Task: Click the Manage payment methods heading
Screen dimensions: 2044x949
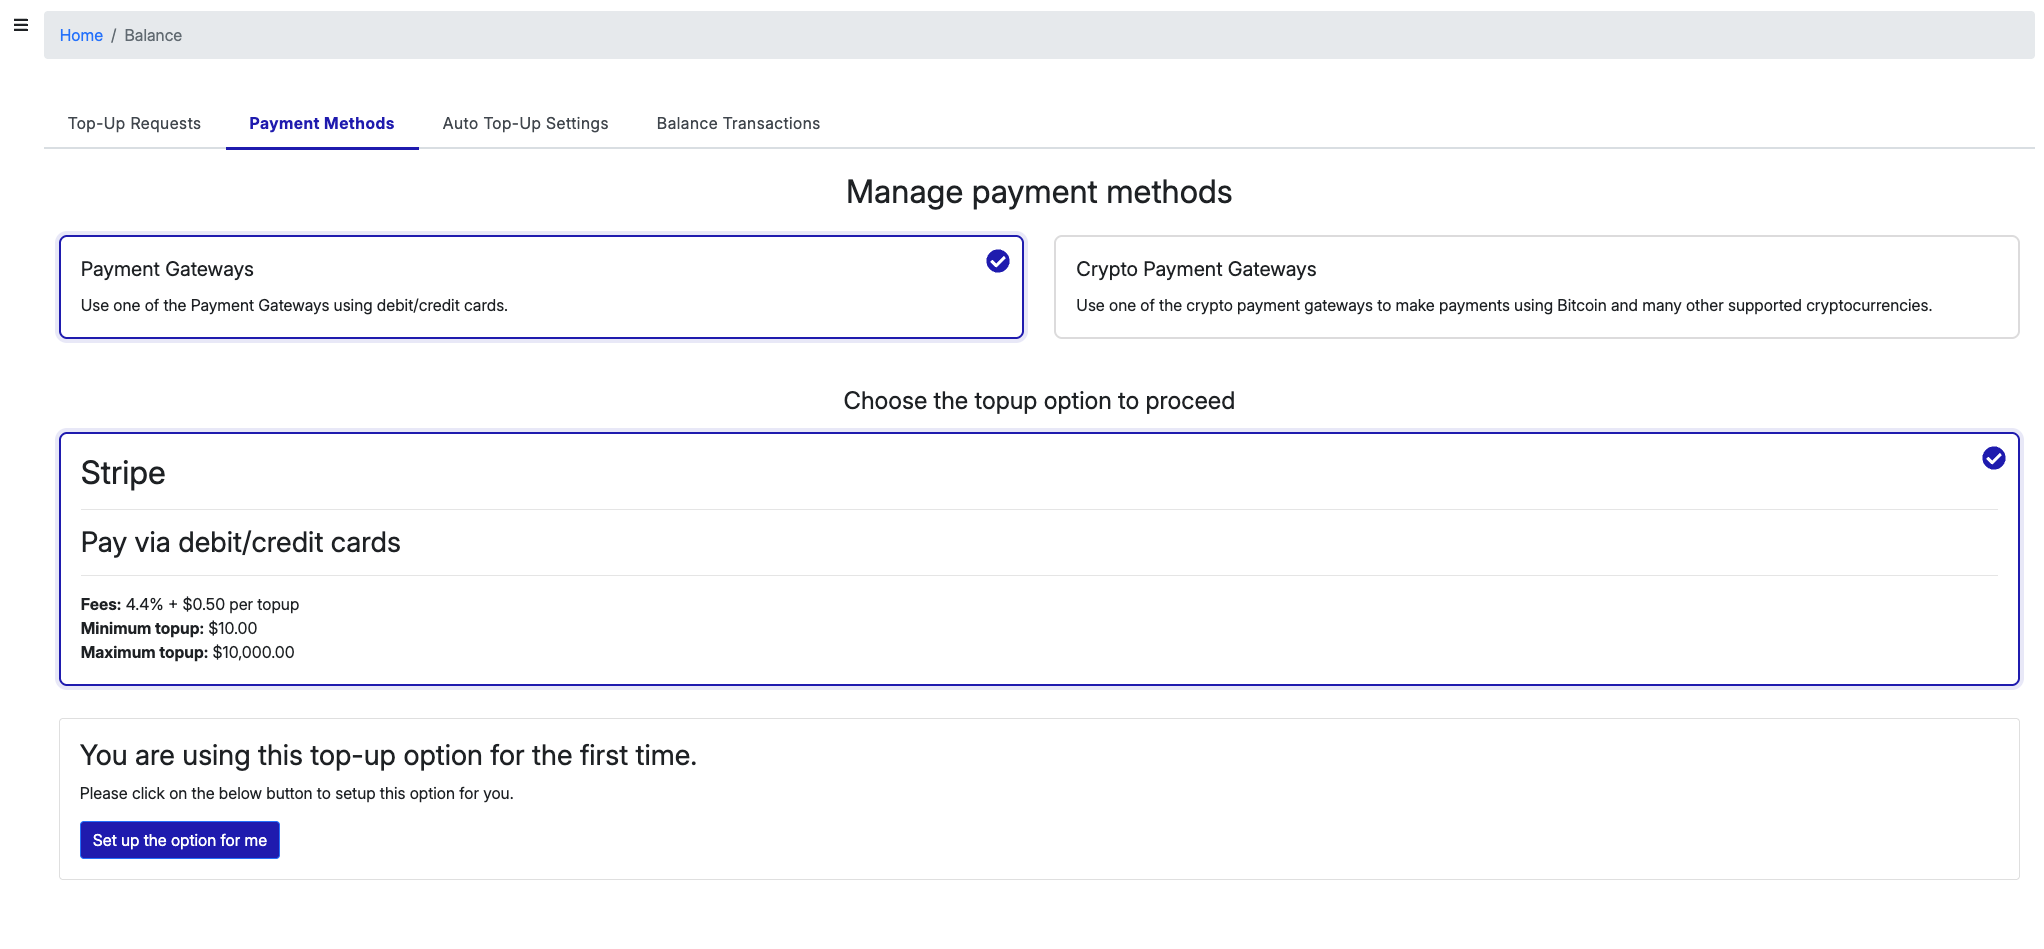Action: coord(1038,192)
